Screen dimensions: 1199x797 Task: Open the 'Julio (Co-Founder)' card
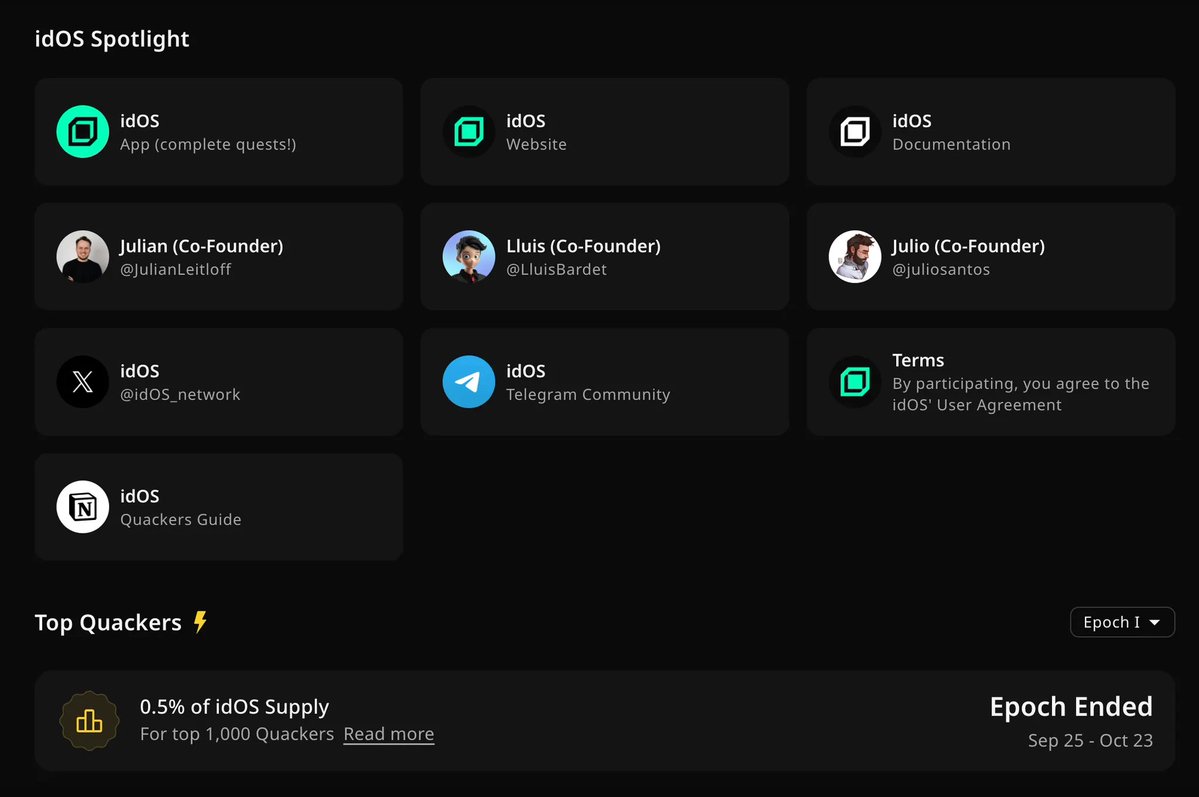tap(991, 257)
